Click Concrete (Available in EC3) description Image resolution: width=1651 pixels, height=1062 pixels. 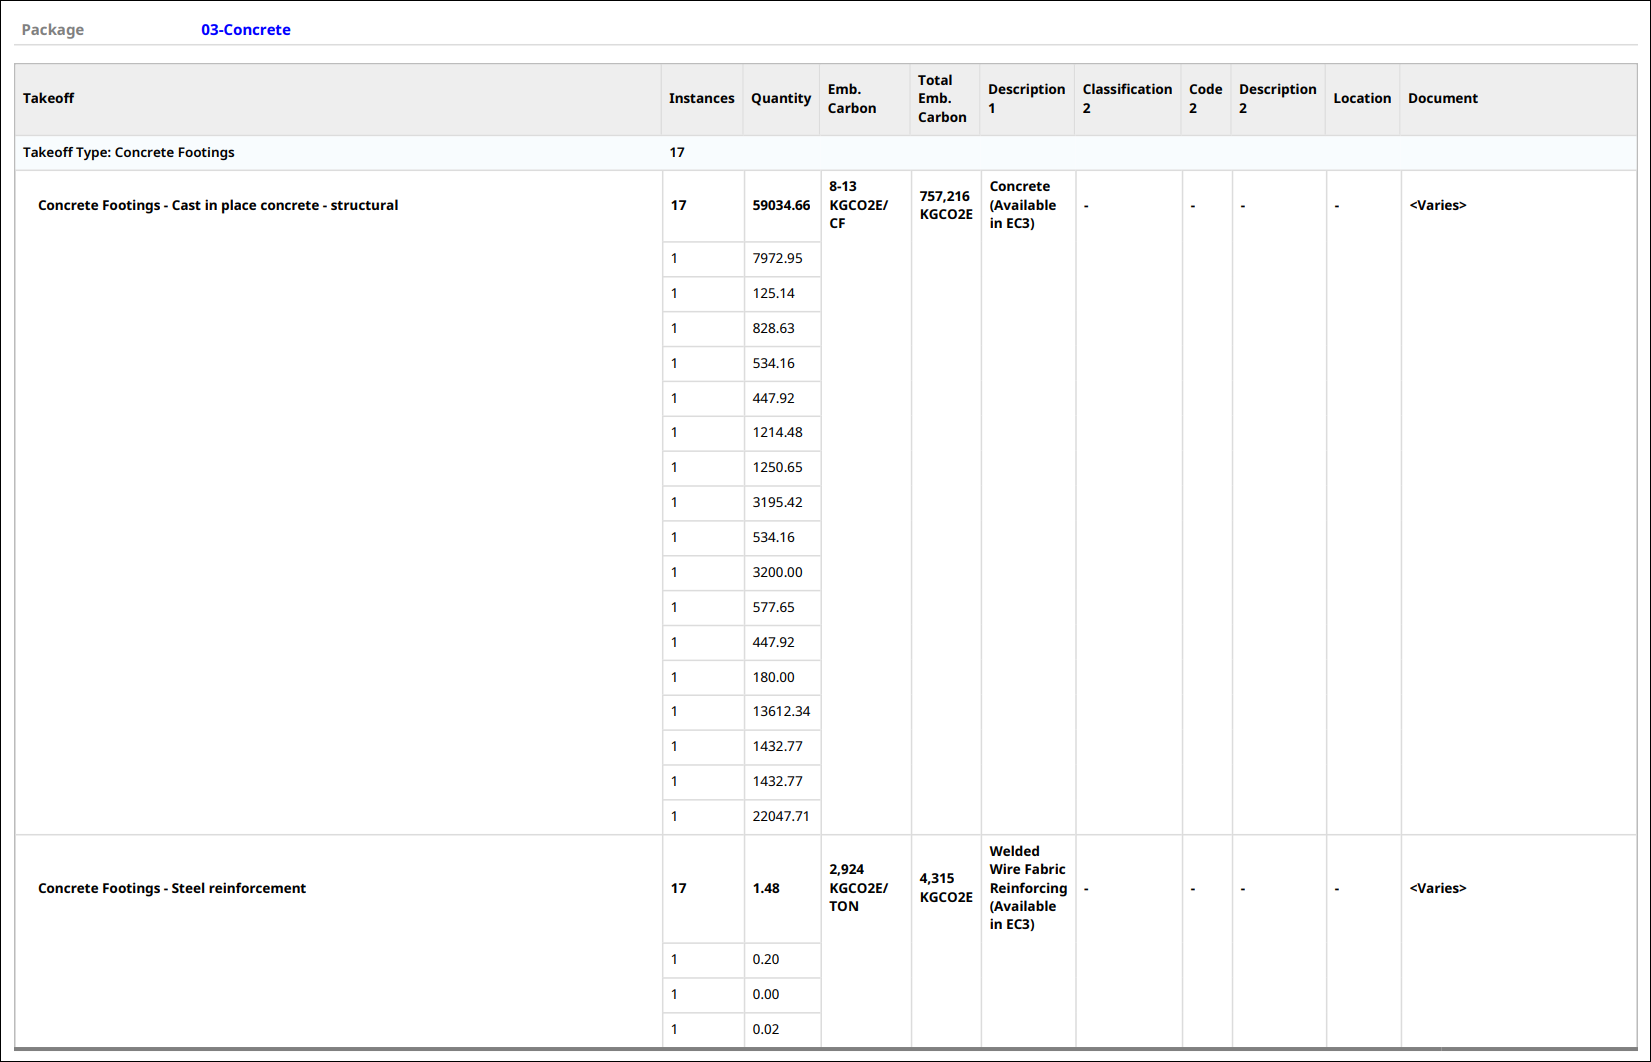click(x=1022, y=205)
